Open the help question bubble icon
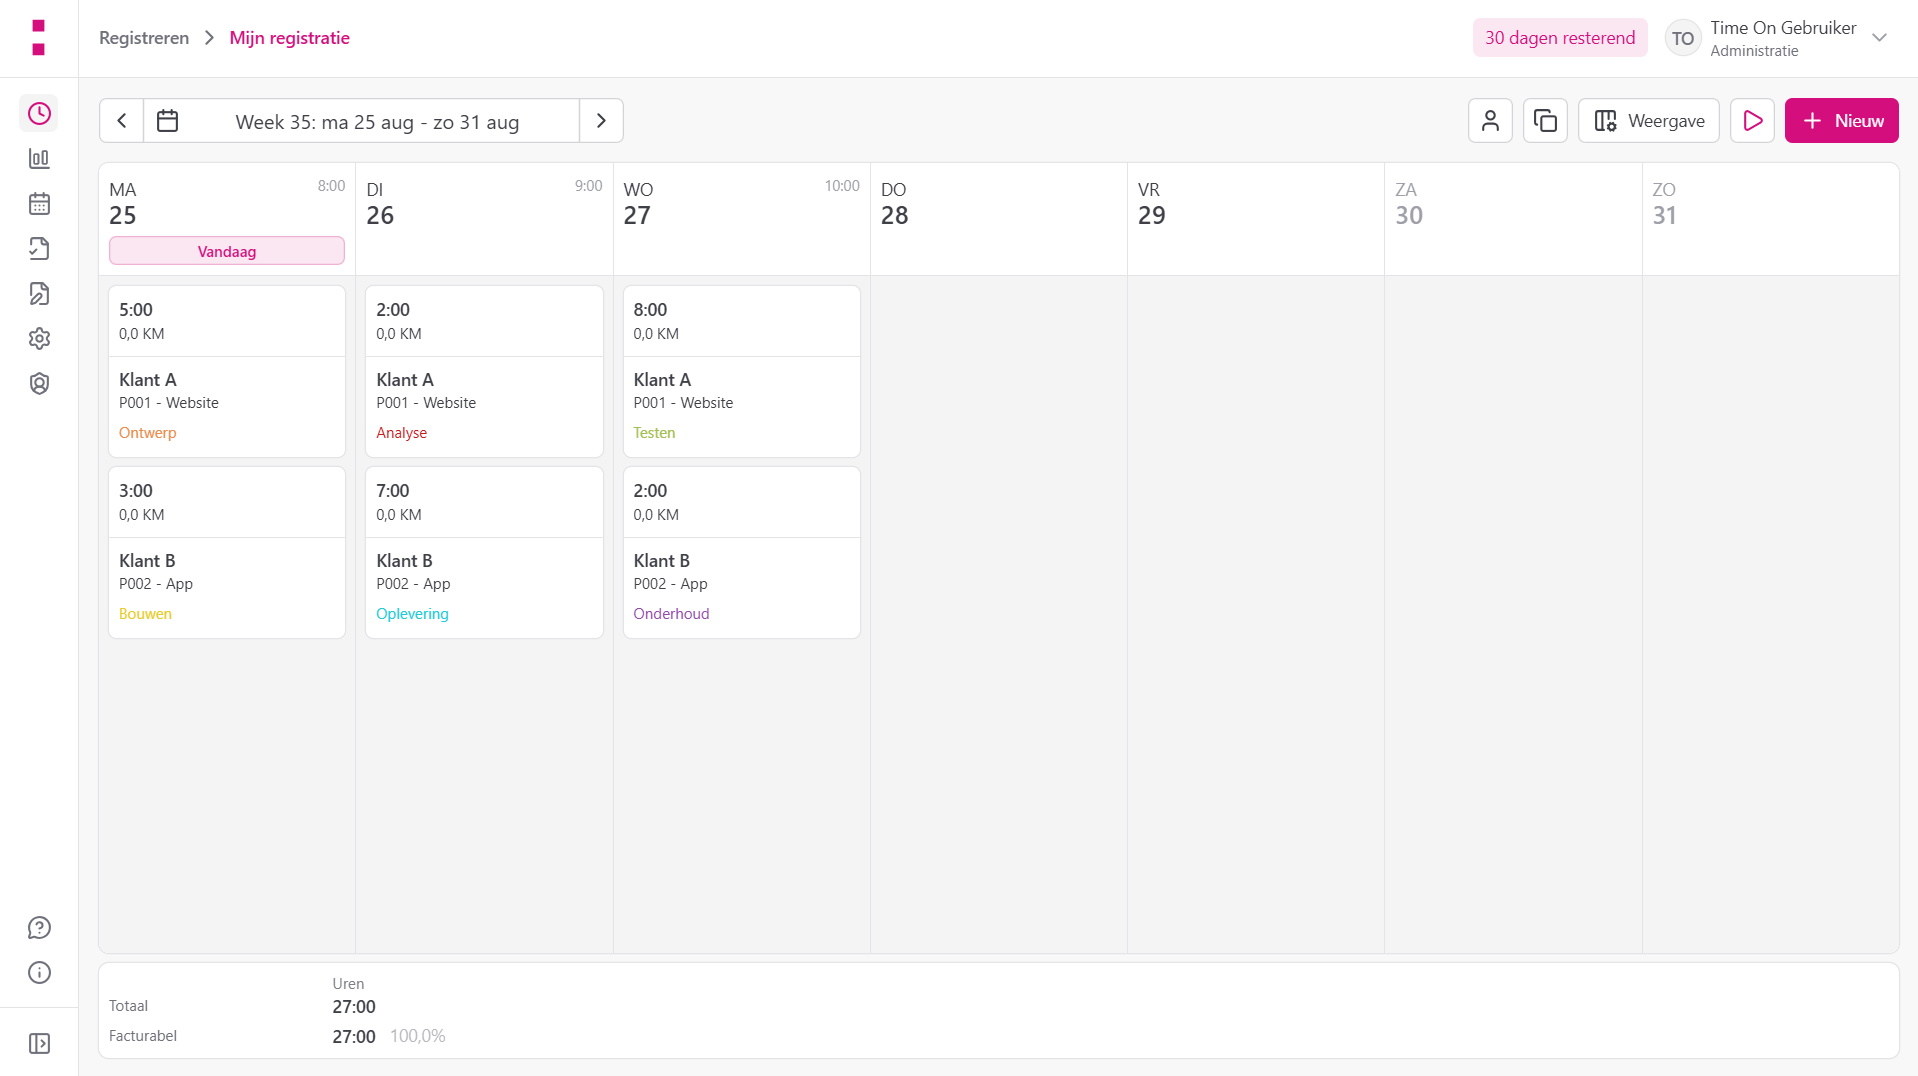This screenshot has height=1076, width=1918. pyautogui.click(x=39, y=928)
